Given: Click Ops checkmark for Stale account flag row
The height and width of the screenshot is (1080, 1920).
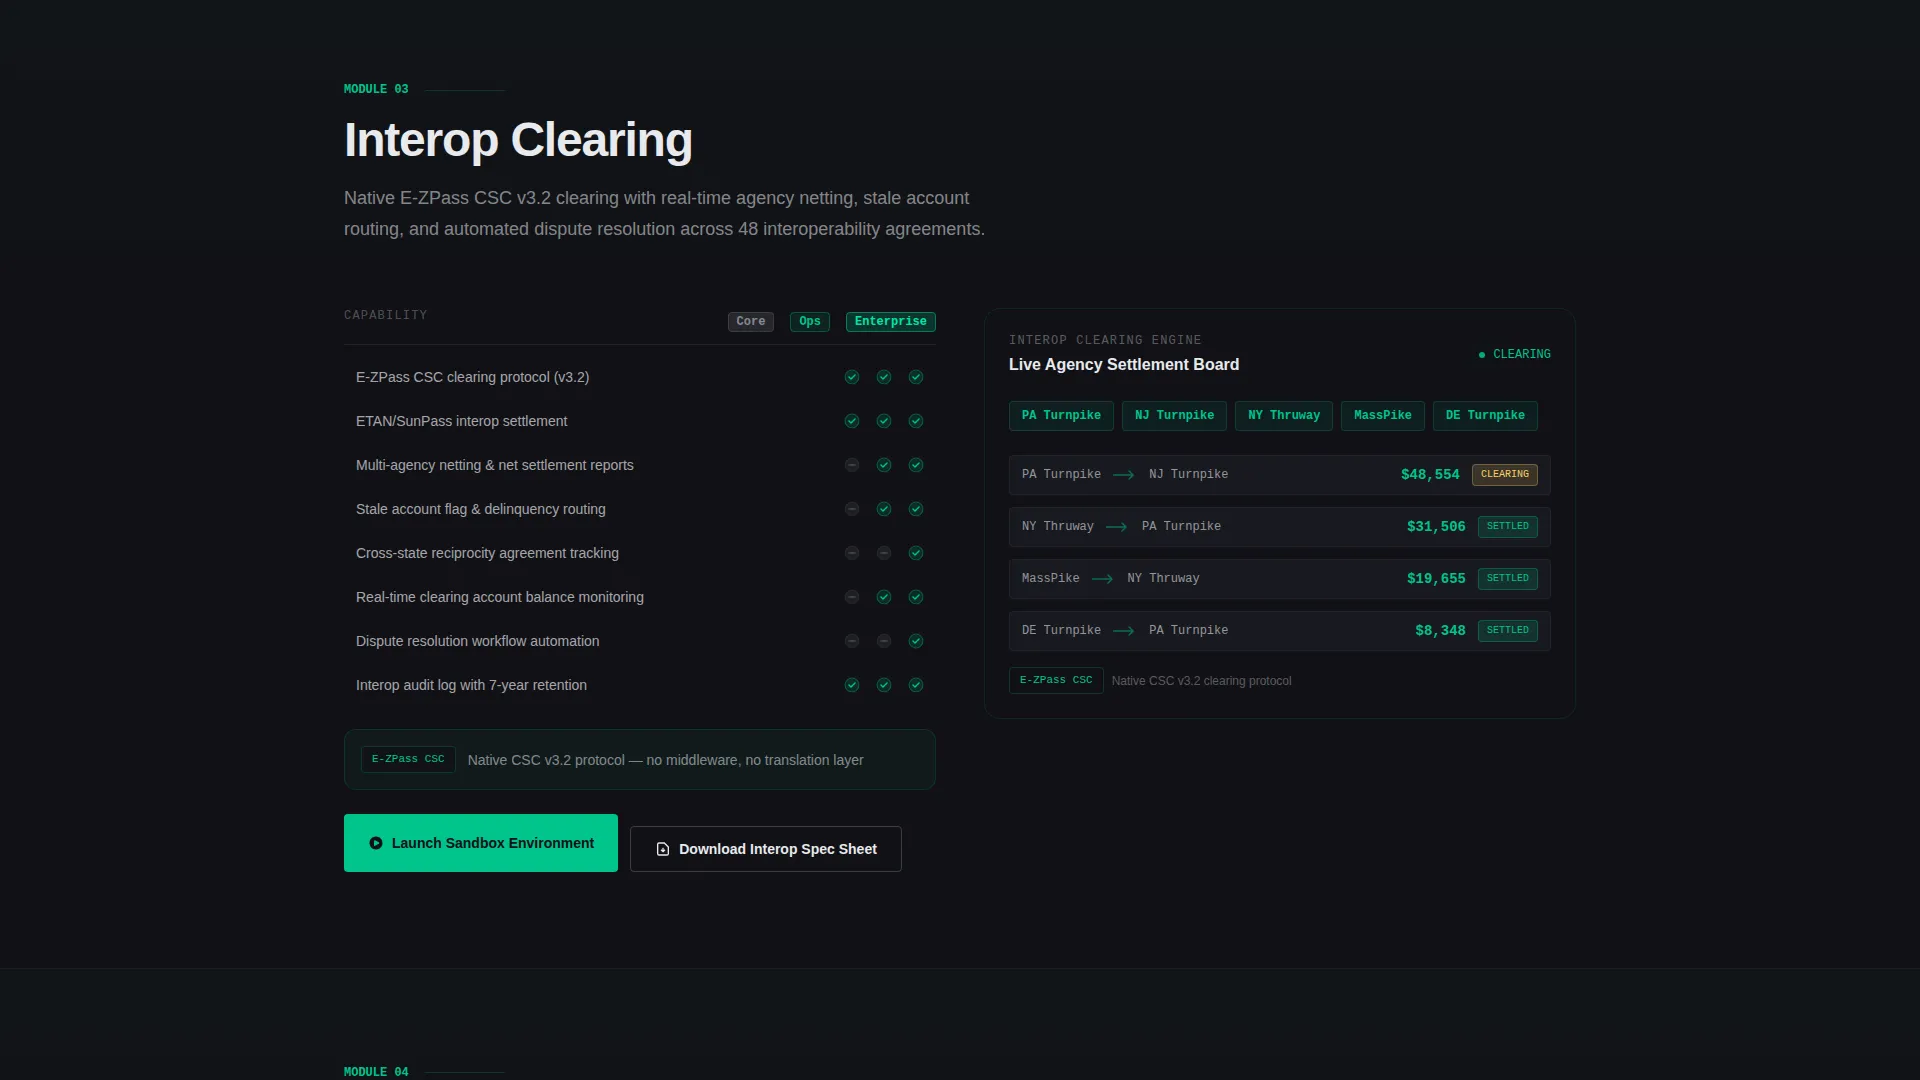Looking at the screenshot, I should coord(884,509).
